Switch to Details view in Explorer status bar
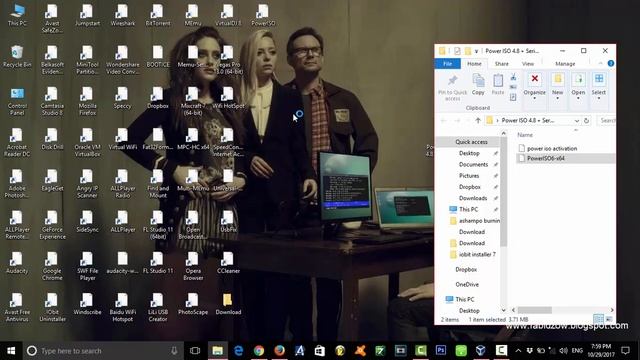Viewport: 640px width, 360px height. (x=598, y=319)
